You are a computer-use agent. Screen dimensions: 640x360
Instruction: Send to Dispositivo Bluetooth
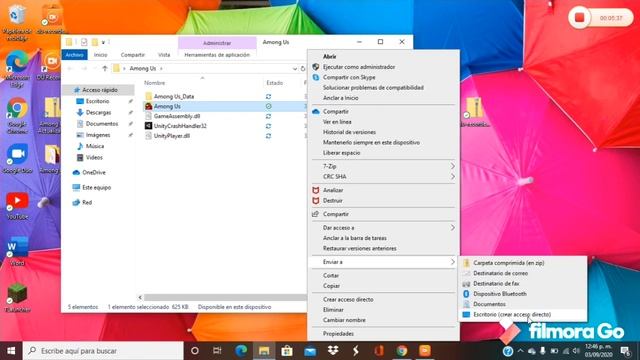500,293
